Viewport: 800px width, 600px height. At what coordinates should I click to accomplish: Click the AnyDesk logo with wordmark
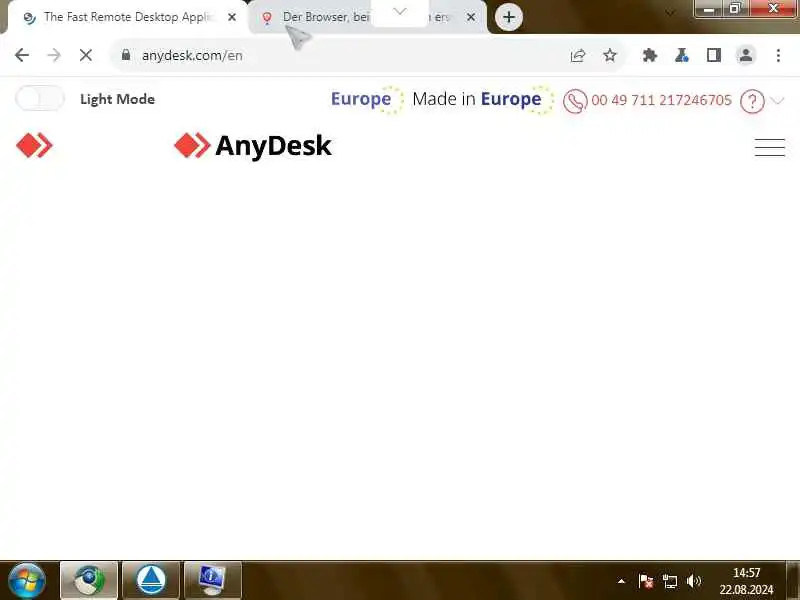pos(253,145)
